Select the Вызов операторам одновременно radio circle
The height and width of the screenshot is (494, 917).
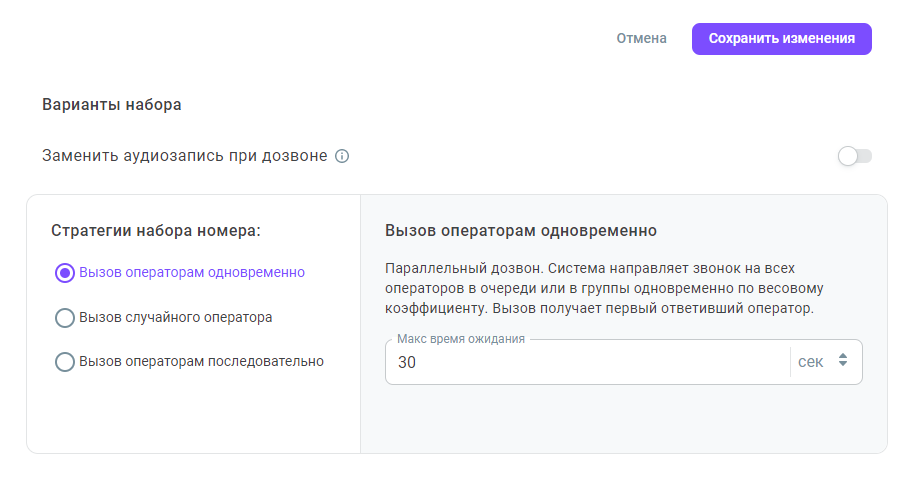pos(65,273)
